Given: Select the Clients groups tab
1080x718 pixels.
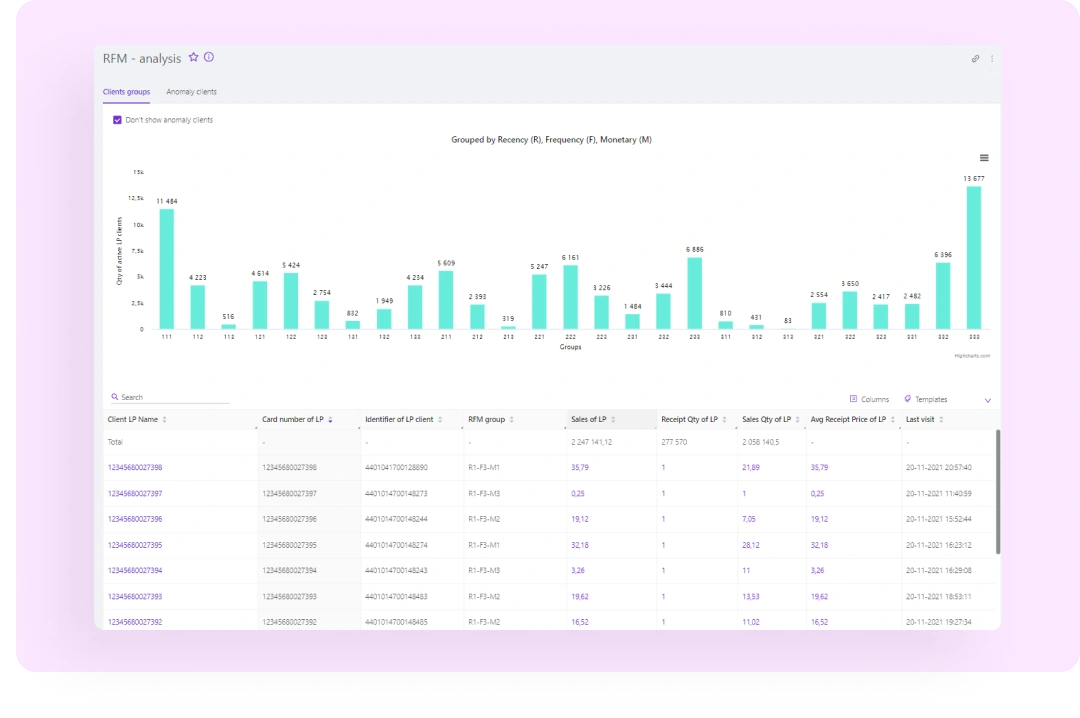Looking at the screenshot, I should coord(126,92).
